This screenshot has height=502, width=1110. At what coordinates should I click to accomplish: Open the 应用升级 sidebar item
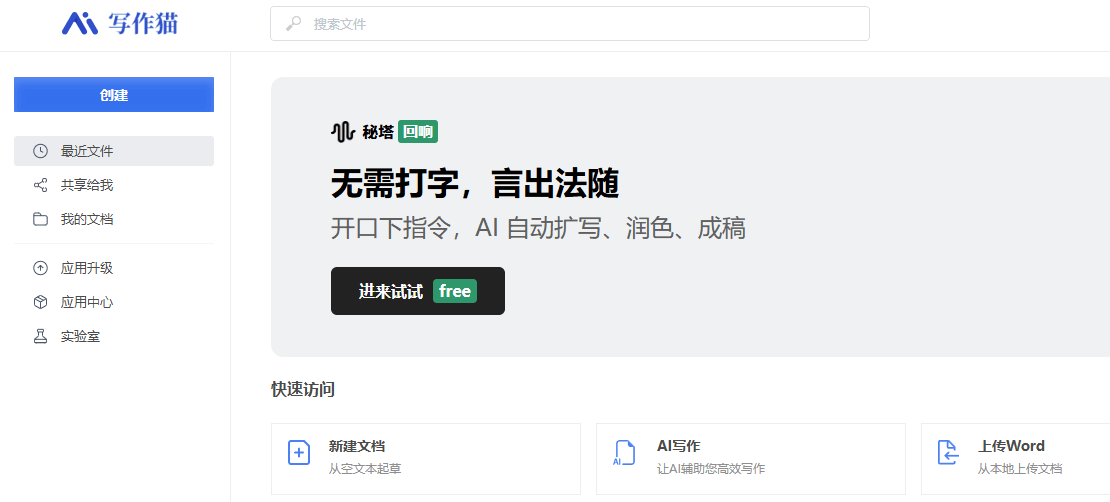114,268
